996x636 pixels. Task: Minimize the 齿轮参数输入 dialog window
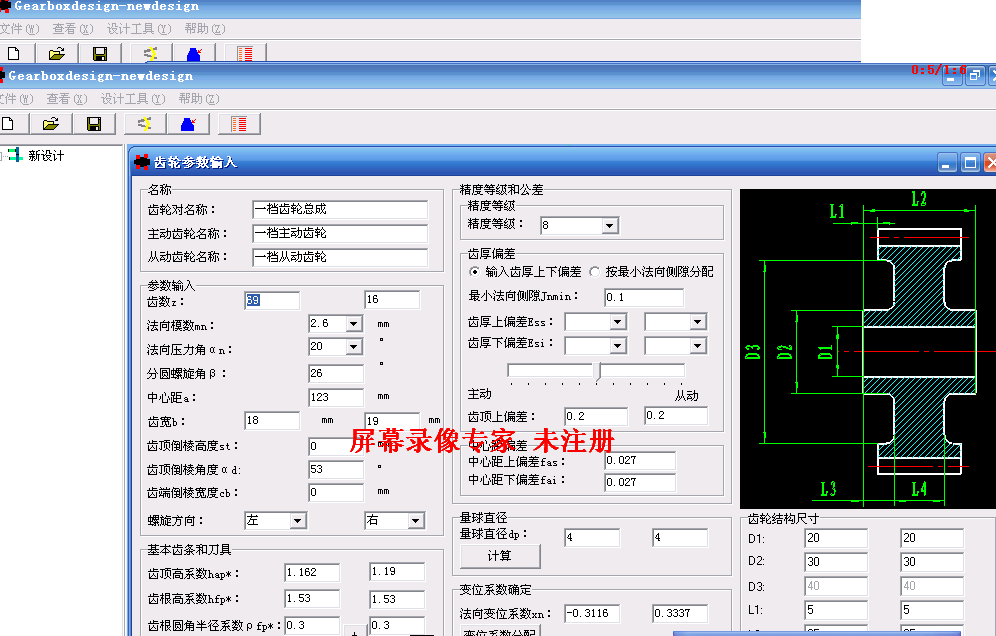point(947,163)
